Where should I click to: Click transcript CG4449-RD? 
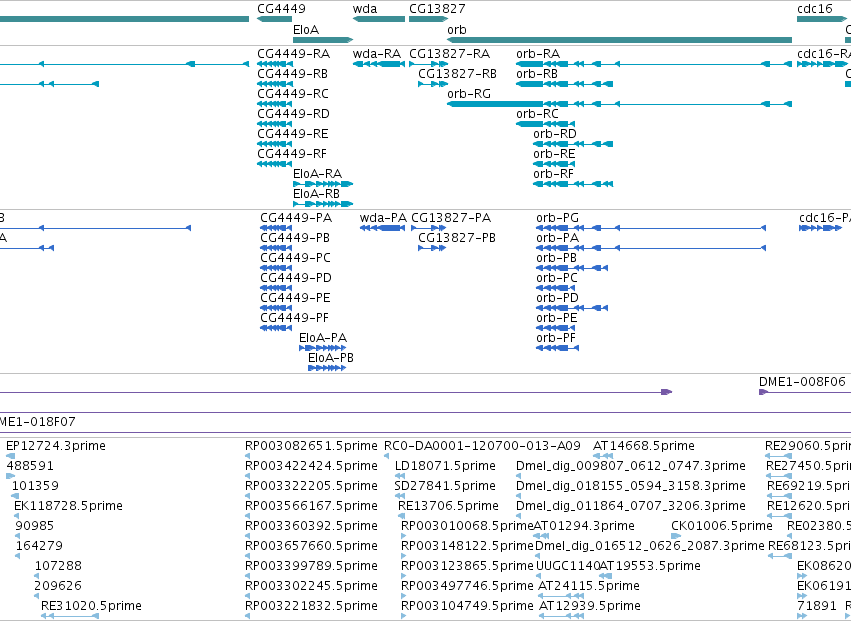(293, 114)
